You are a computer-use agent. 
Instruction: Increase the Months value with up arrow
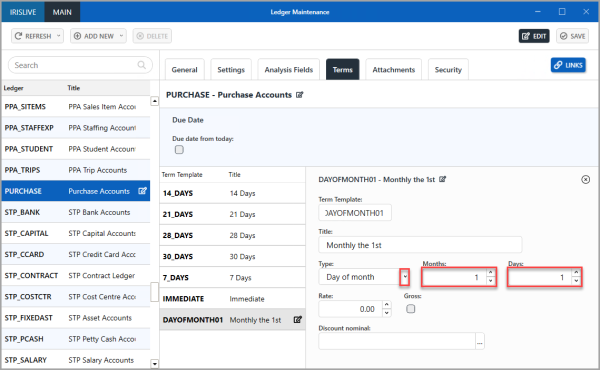[x=491, y=272]
